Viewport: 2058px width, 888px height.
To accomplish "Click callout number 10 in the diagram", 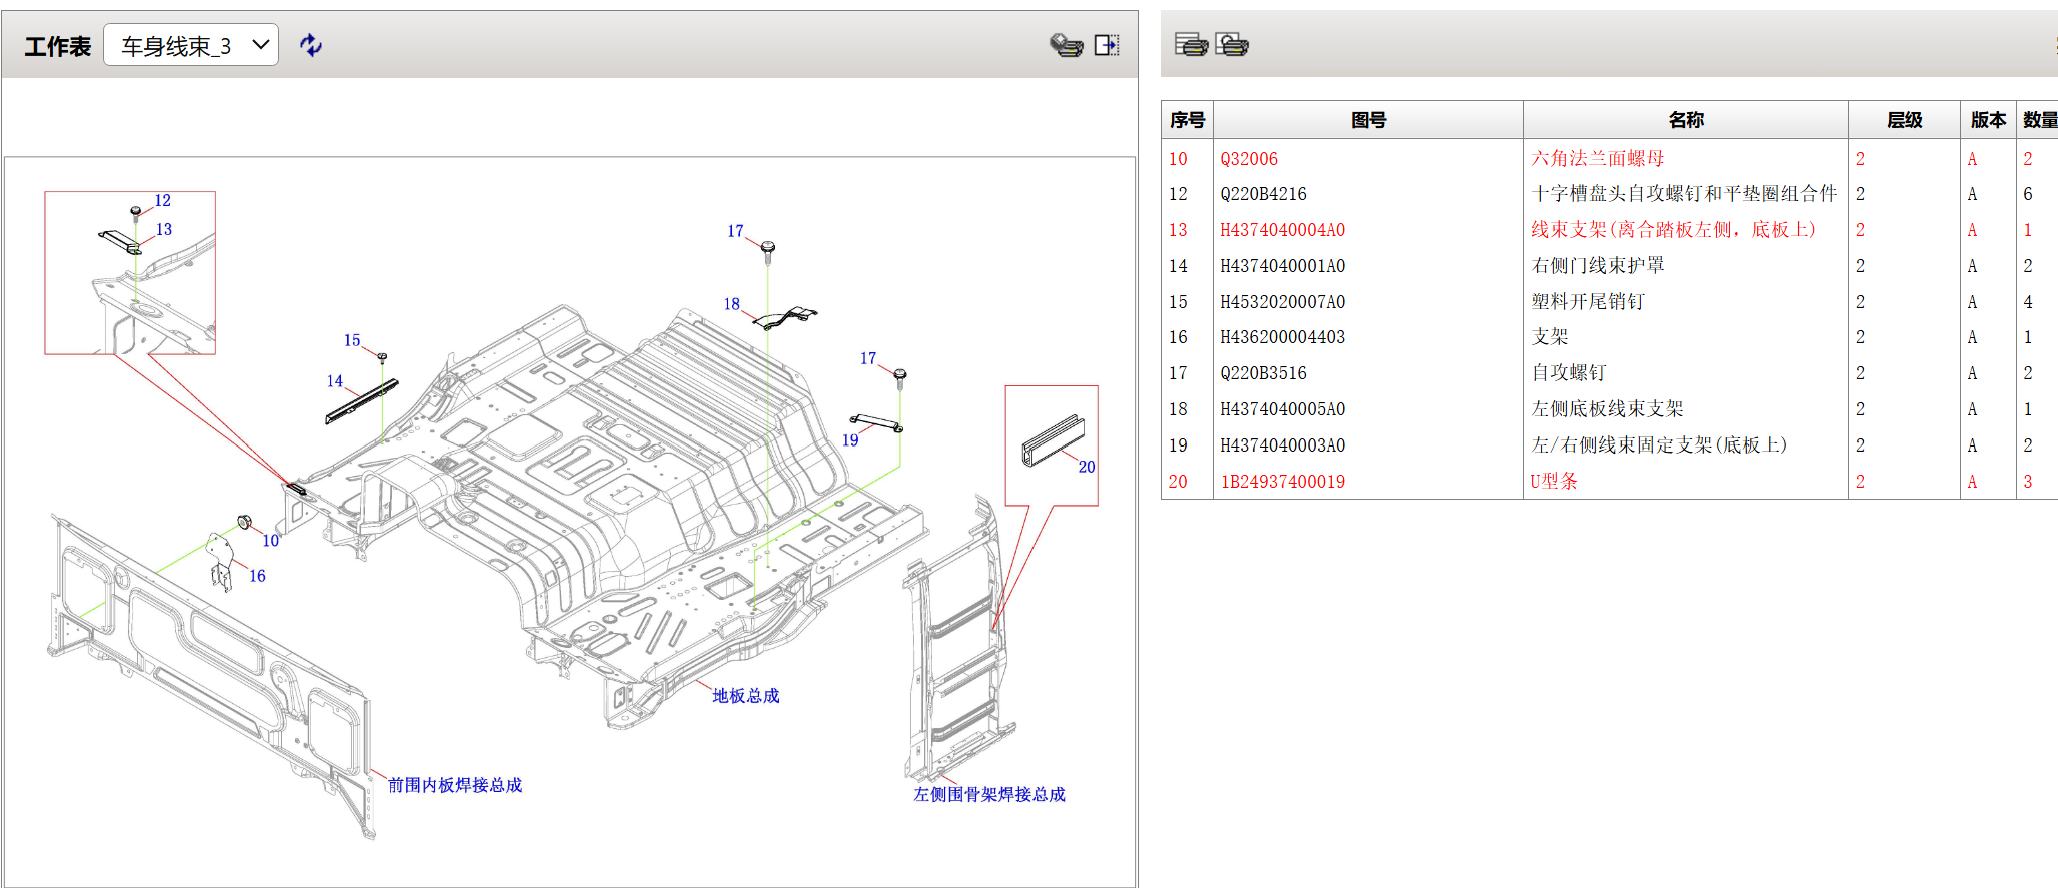I will 270,541.
